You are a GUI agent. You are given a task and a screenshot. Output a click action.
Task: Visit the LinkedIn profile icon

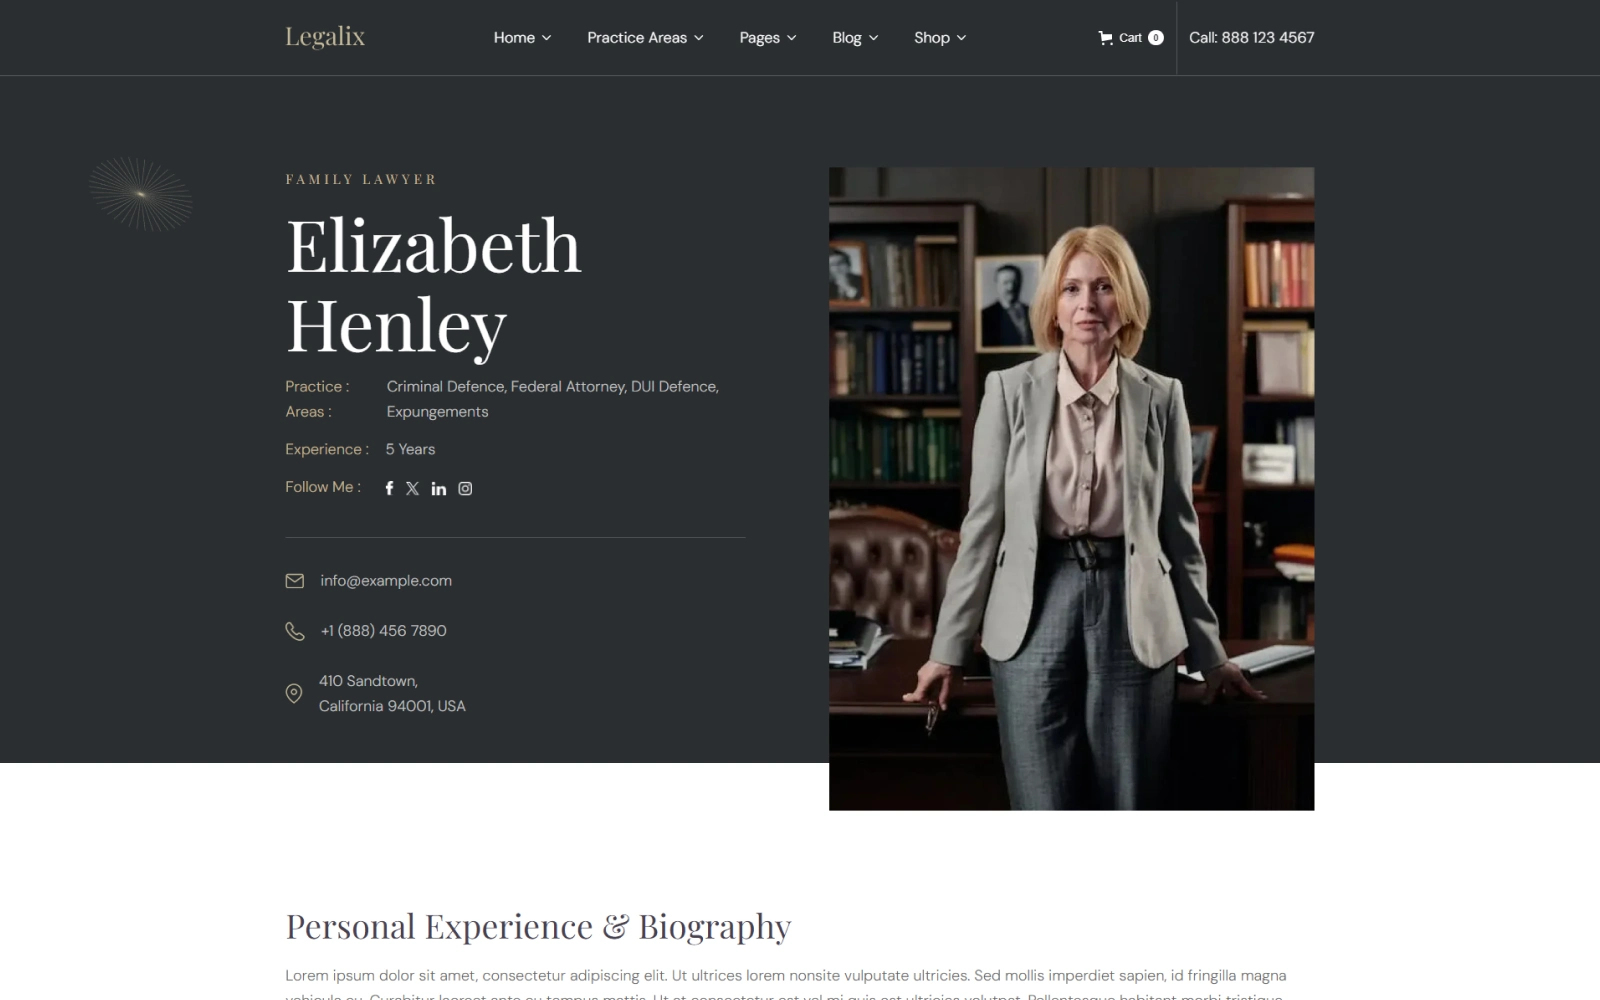click(438, 488)
